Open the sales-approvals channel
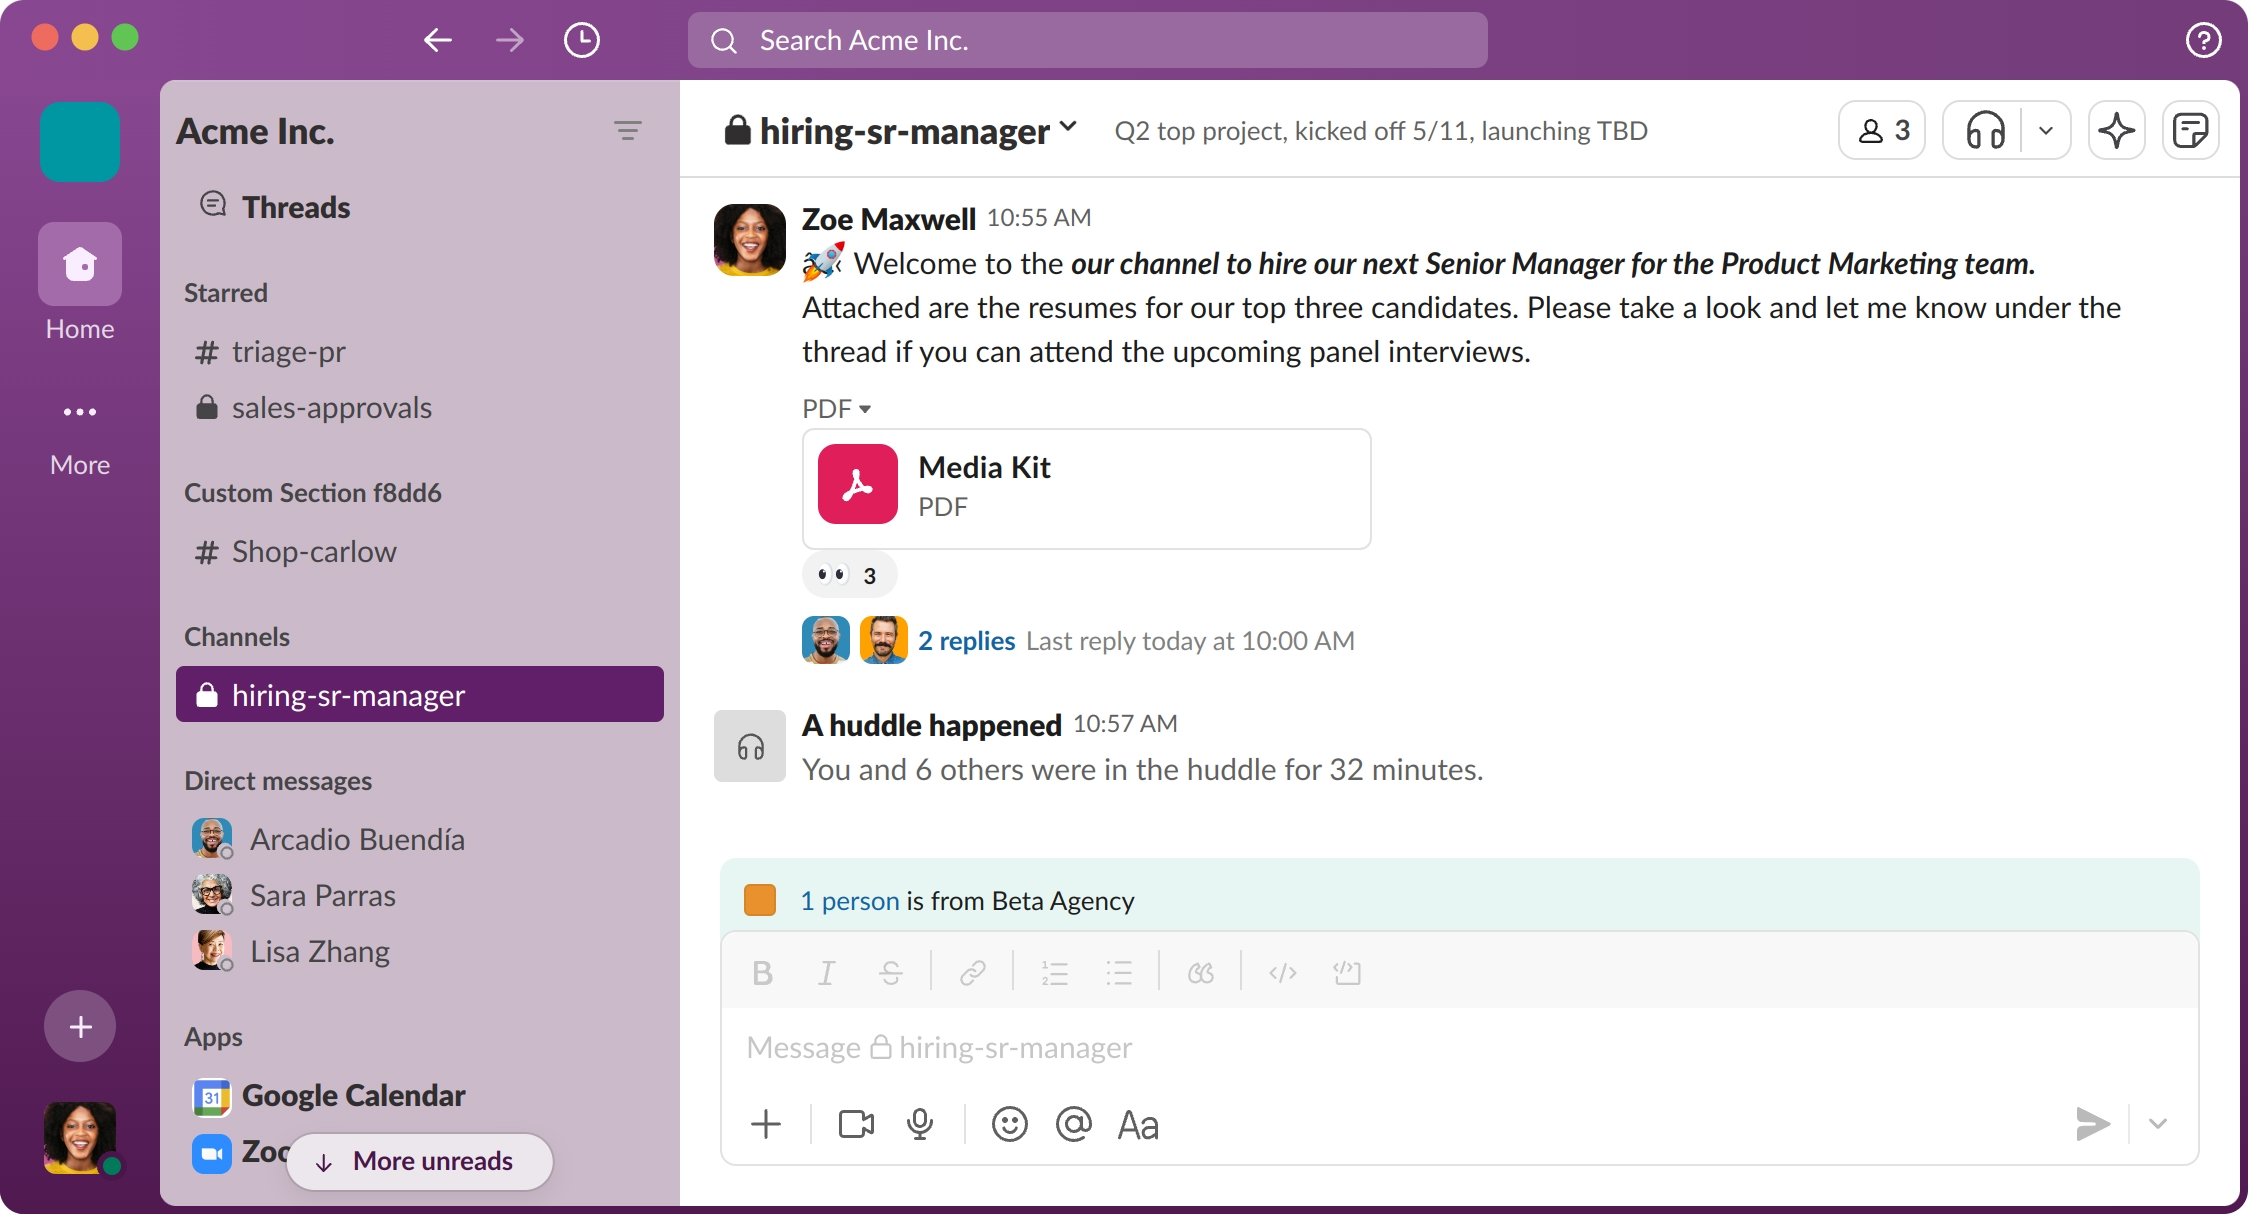Image resolution: width=2248 pixels, height=1214 pixels. pos(420,408)
